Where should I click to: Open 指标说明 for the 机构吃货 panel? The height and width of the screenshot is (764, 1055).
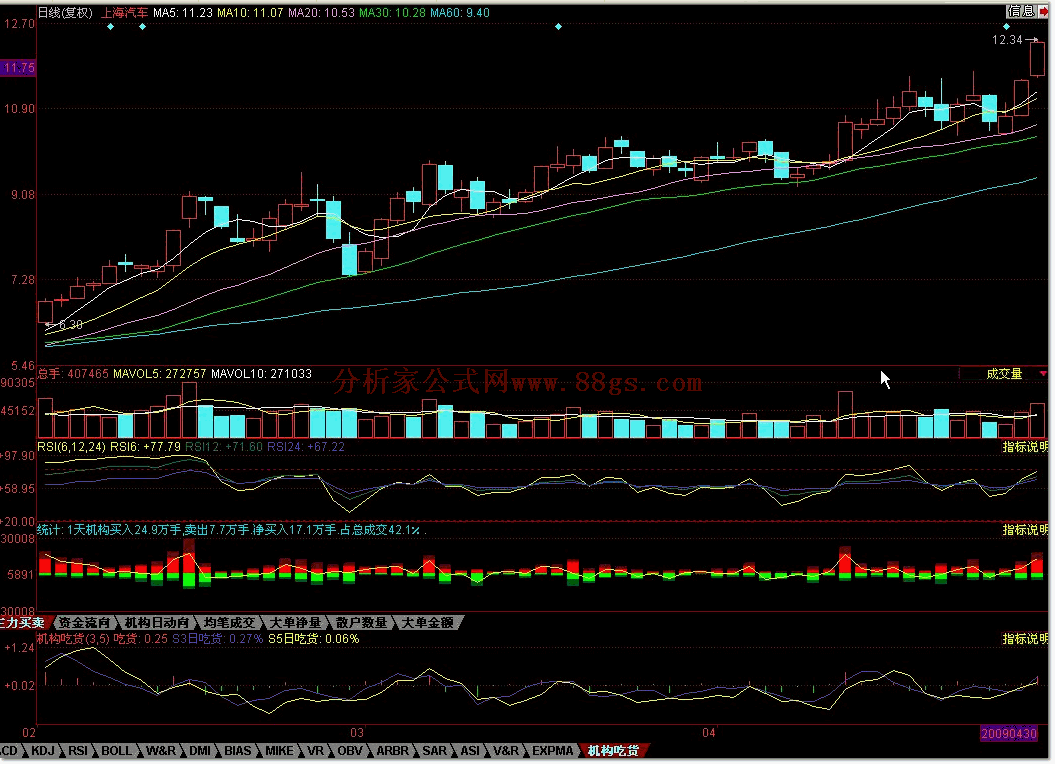click(1025, 639)
